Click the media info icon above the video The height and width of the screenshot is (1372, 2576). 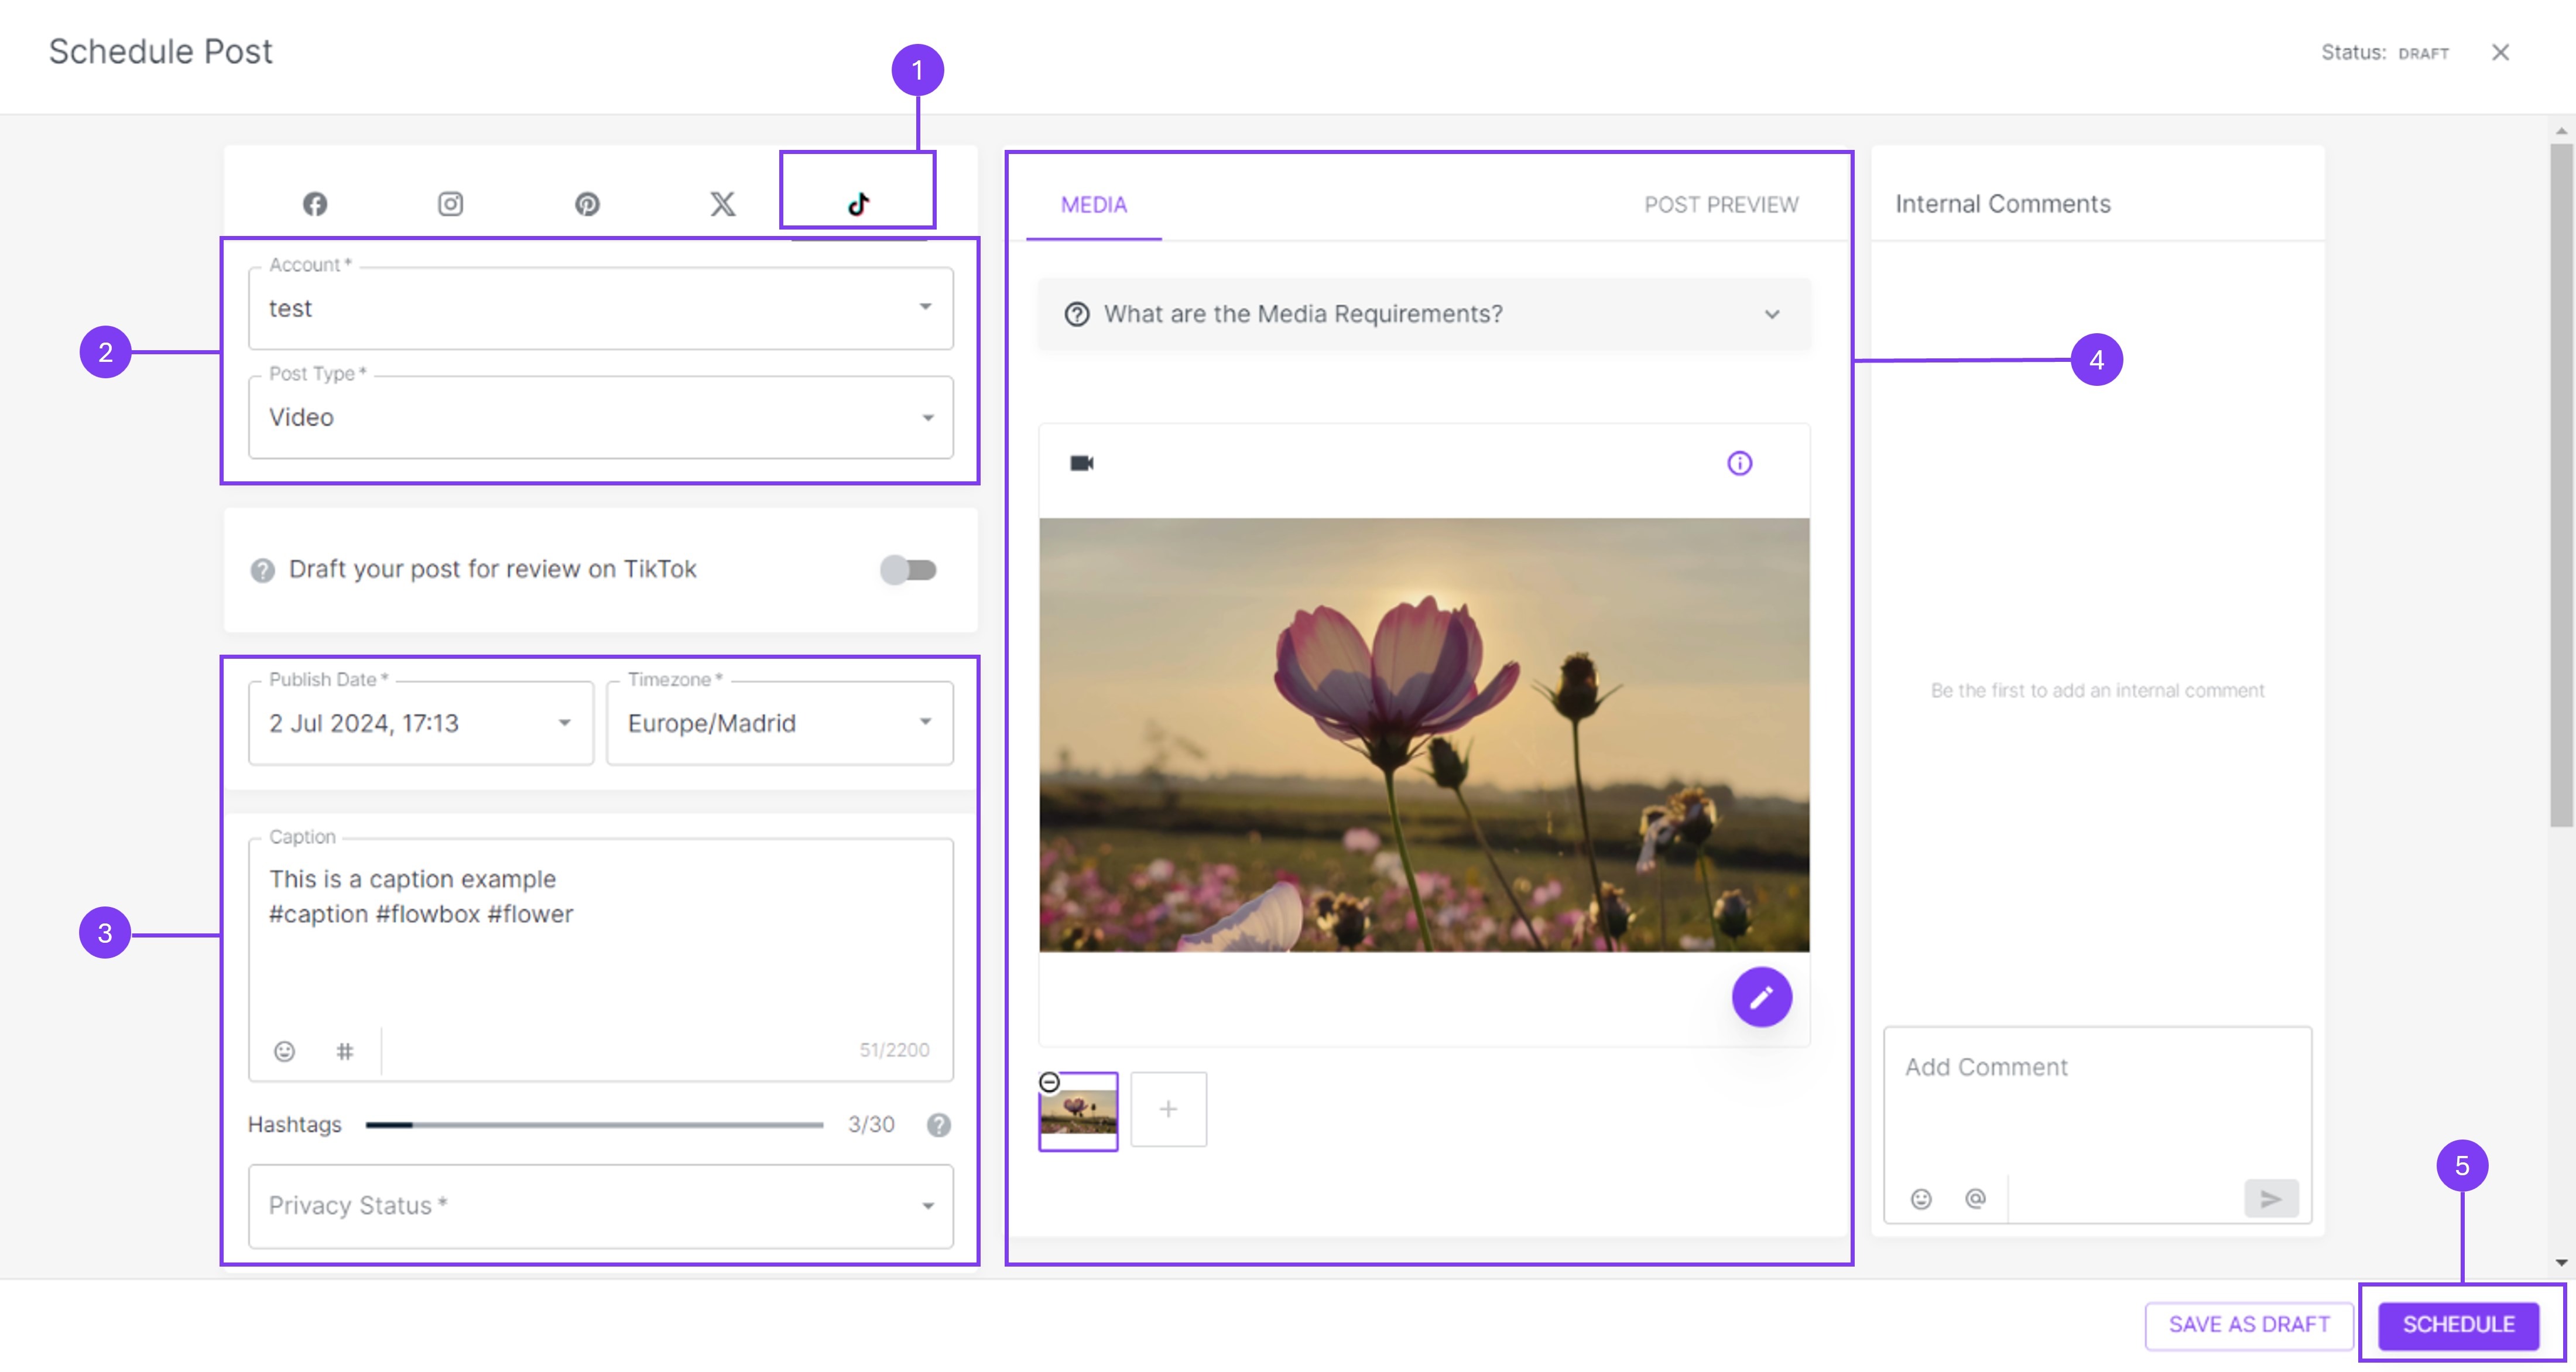[x=1739, y=463]
